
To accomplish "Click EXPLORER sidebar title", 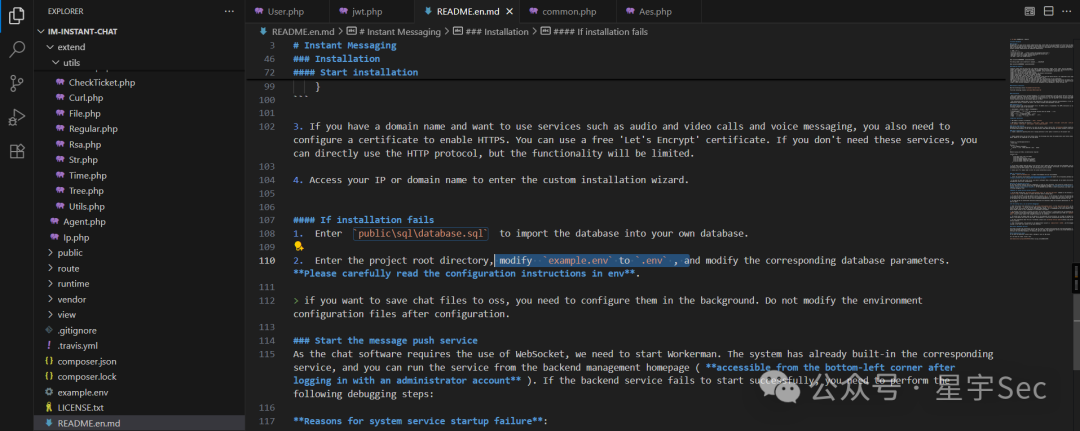I will (65, 12).
